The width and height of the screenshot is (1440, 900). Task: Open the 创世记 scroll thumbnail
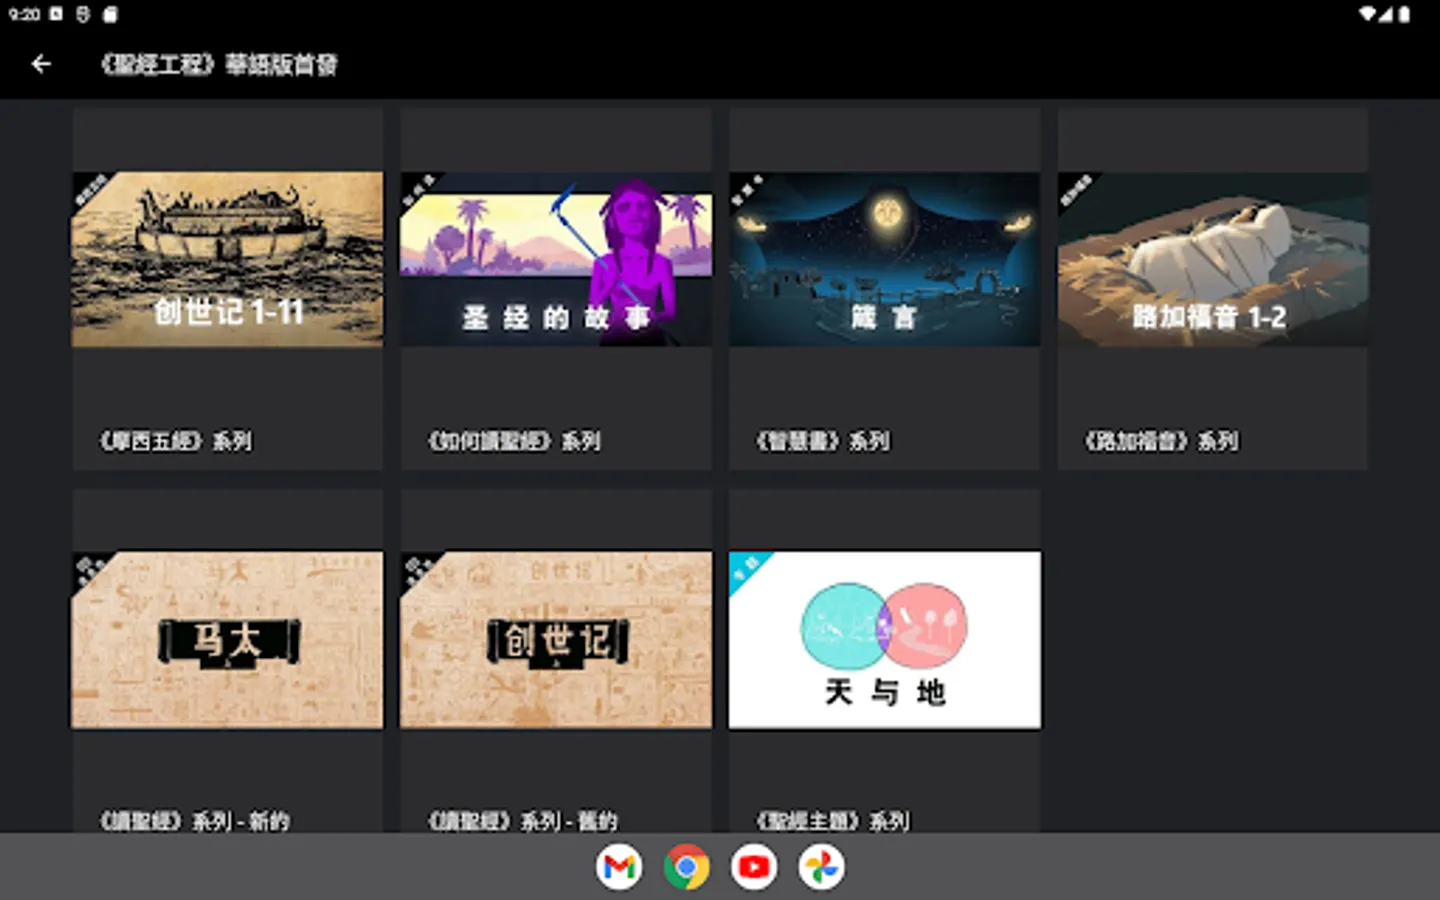tap(556, 640)
